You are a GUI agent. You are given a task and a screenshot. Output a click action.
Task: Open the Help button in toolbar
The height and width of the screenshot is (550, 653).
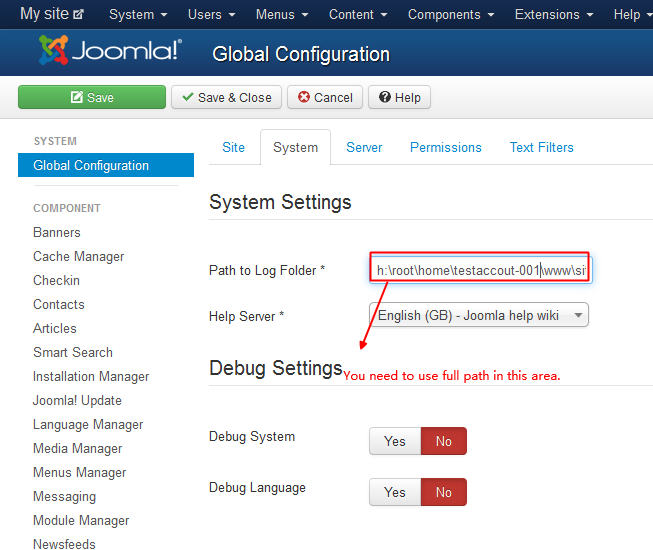click(x=399, y=97)
